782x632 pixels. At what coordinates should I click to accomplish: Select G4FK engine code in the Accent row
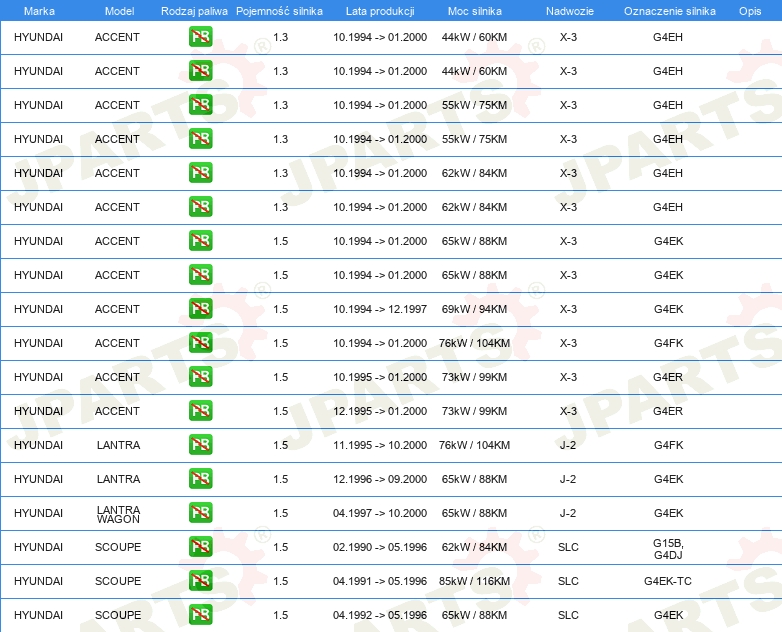pos(668,343)
